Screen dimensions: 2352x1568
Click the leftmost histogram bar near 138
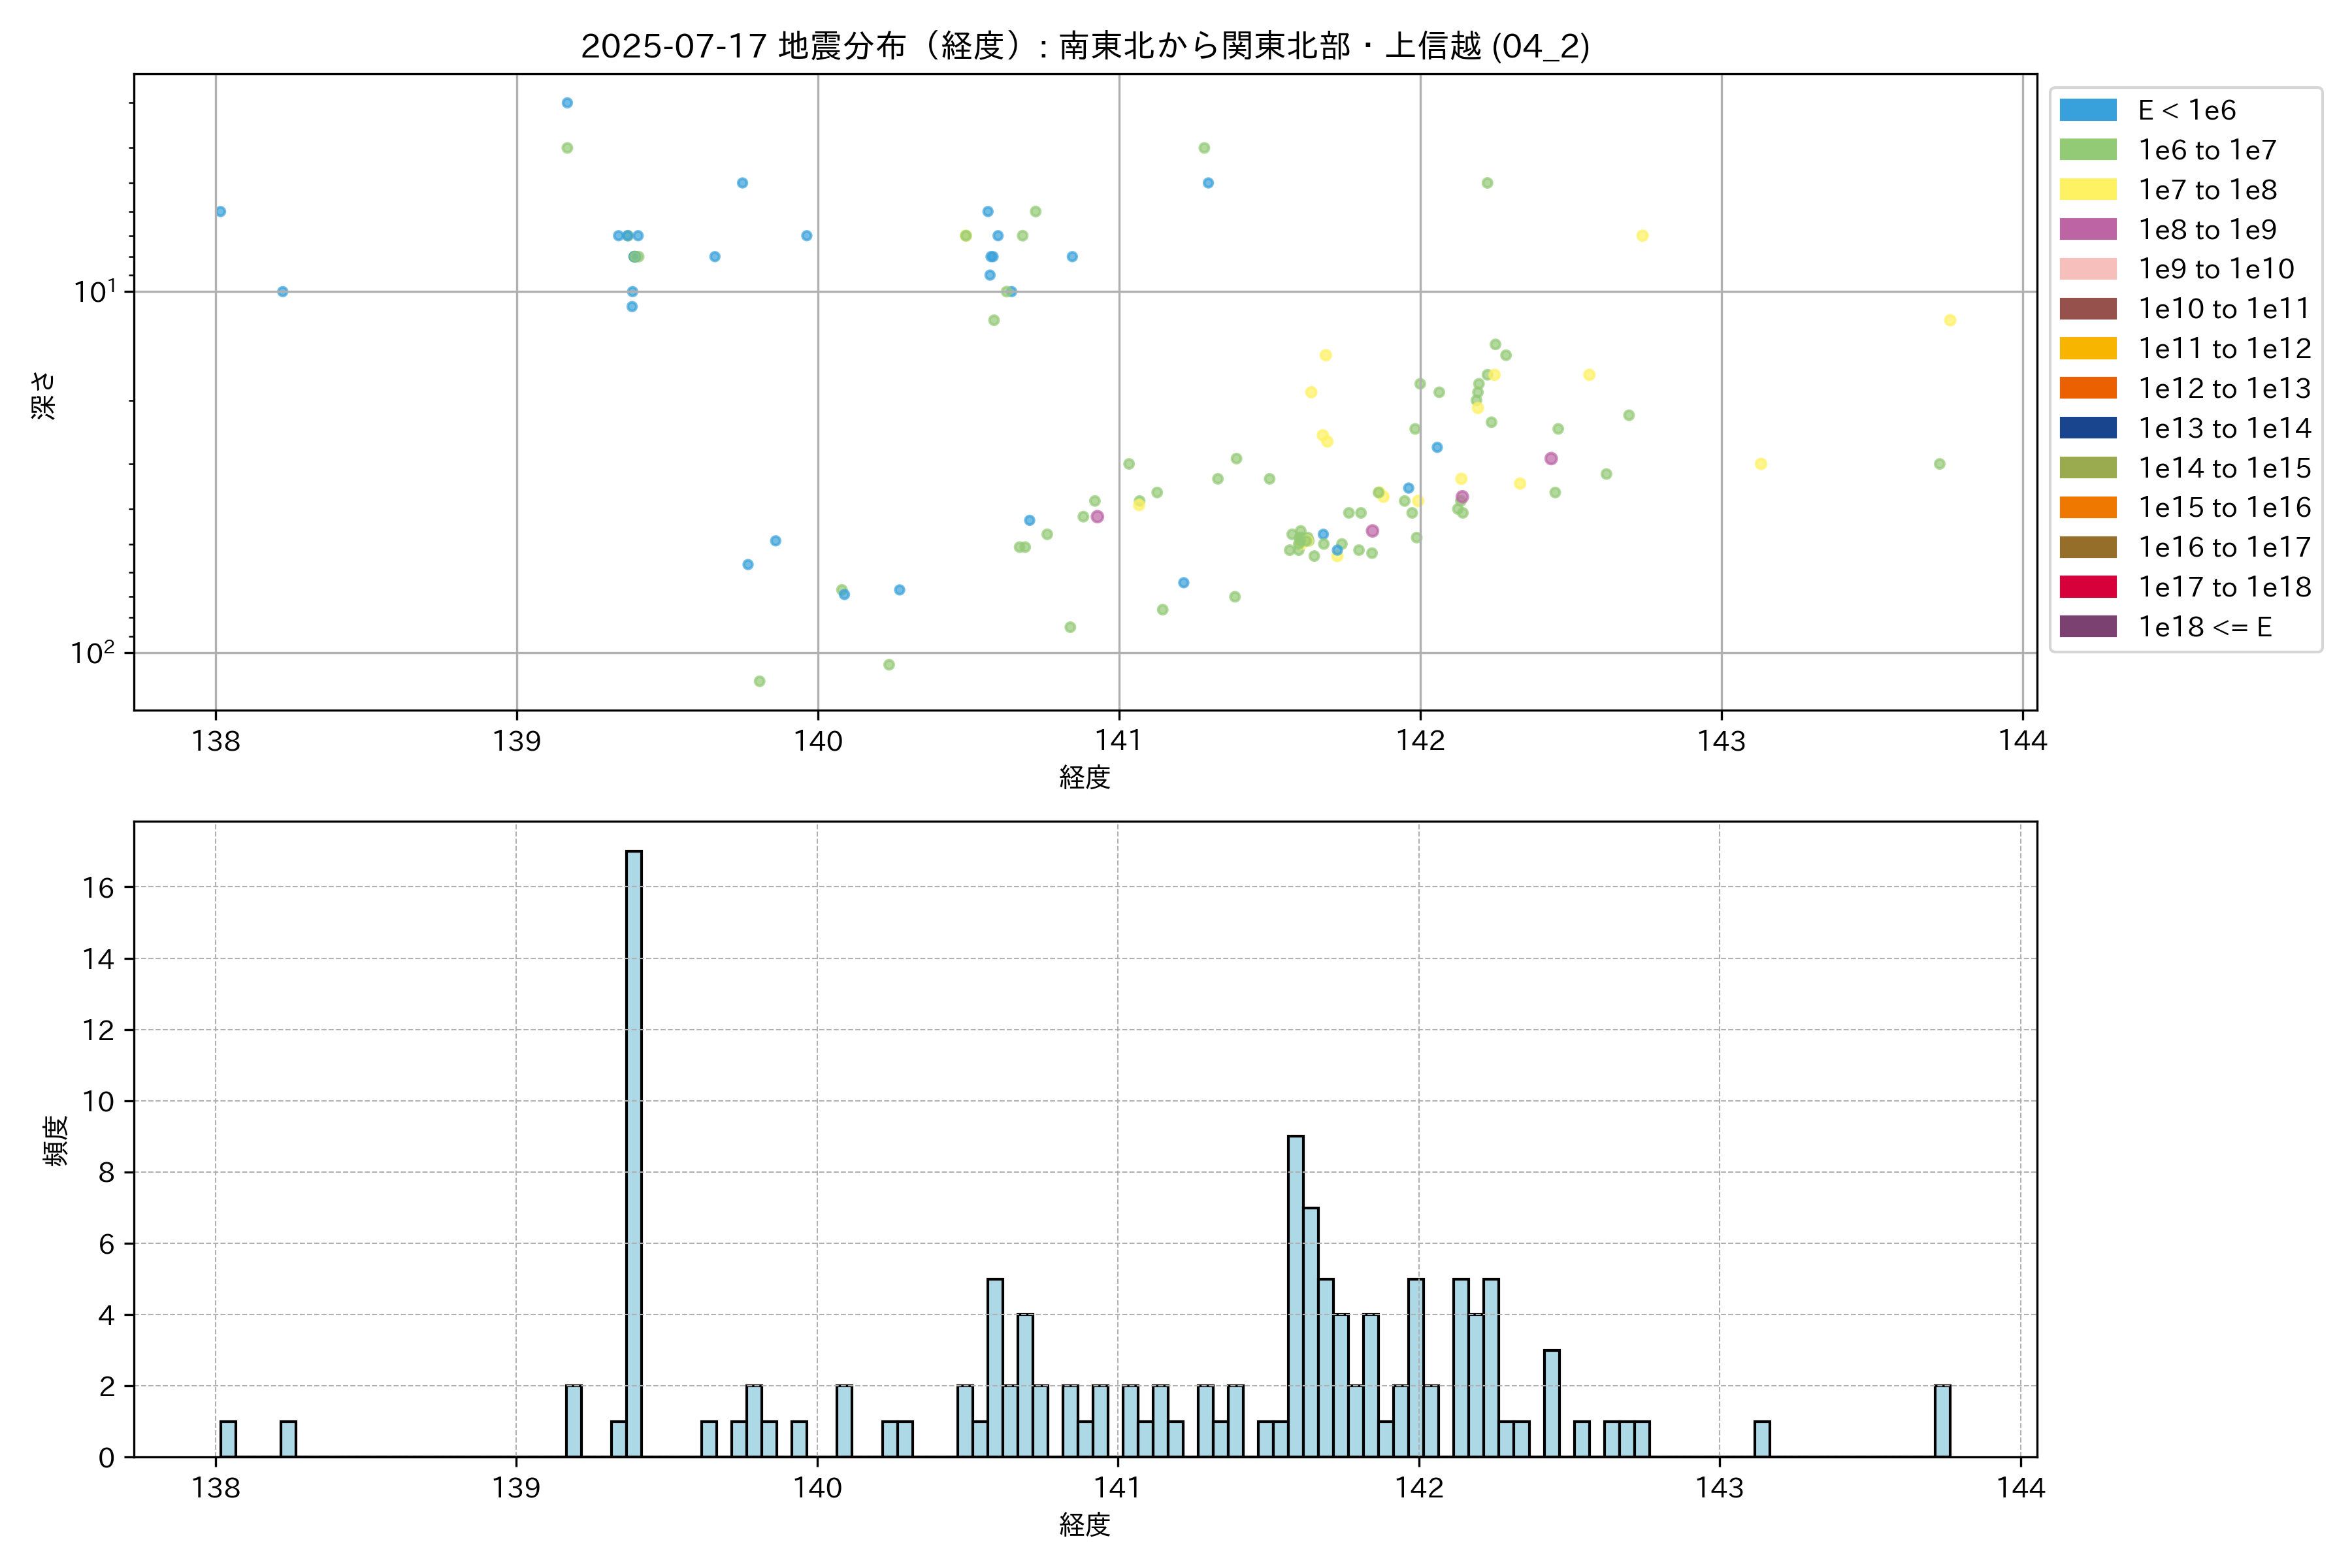[x=228, y=1439]
